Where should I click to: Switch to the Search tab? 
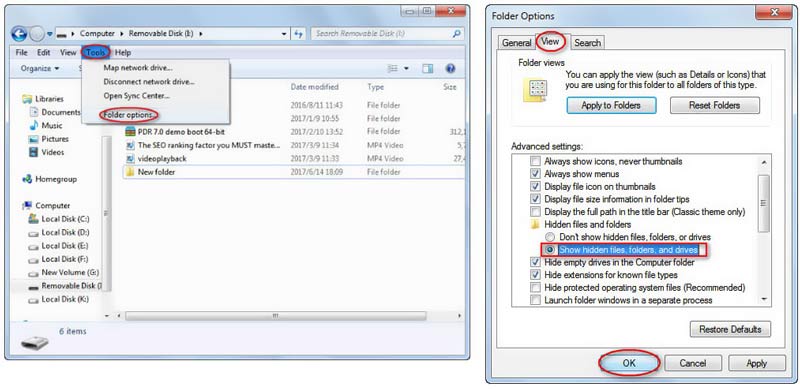pos(587,43)
